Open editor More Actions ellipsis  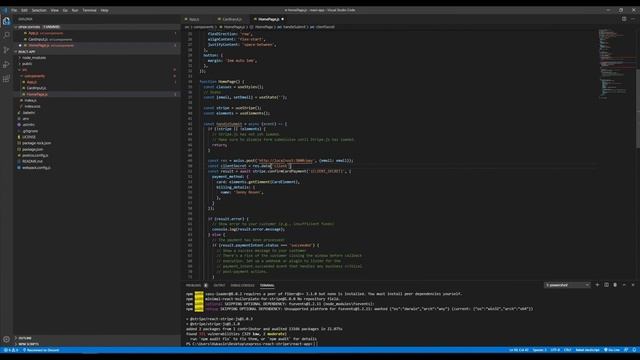[633, 19]
